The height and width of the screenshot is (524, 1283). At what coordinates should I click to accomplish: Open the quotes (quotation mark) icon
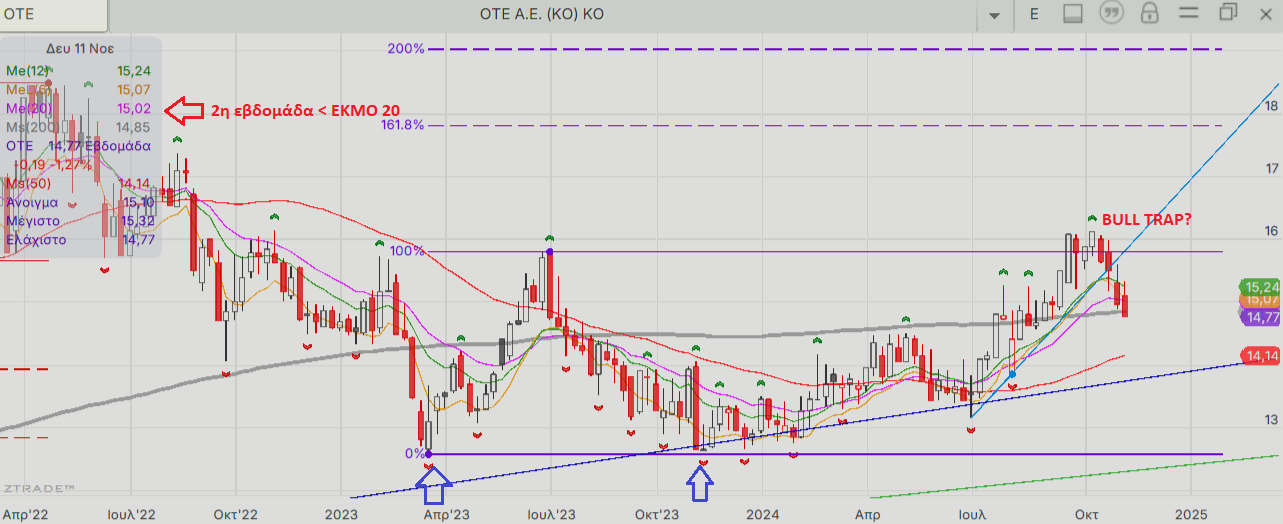[x=1110, y=14]
